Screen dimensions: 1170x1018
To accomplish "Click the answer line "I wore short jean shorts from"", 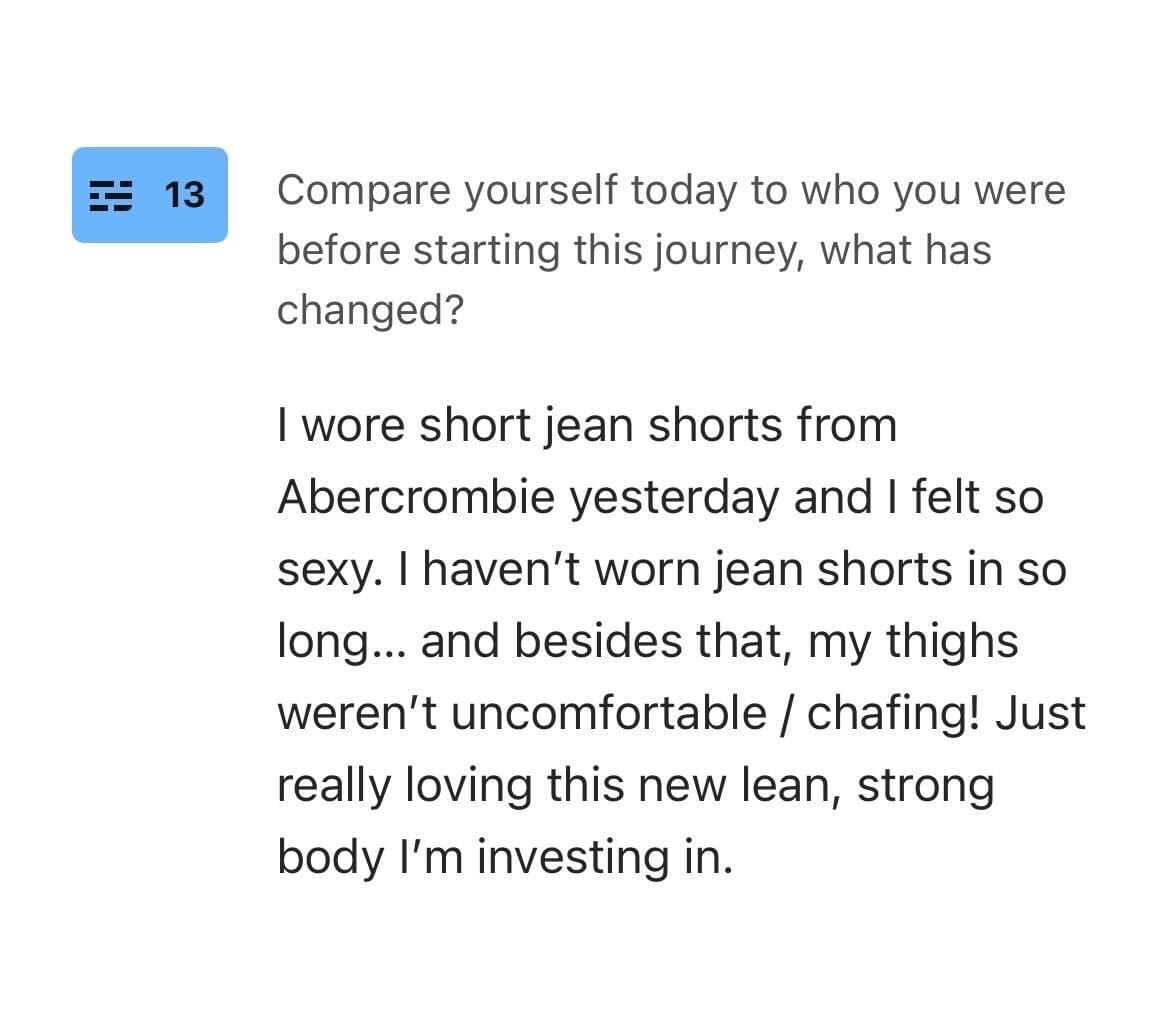I will (587, 425).
